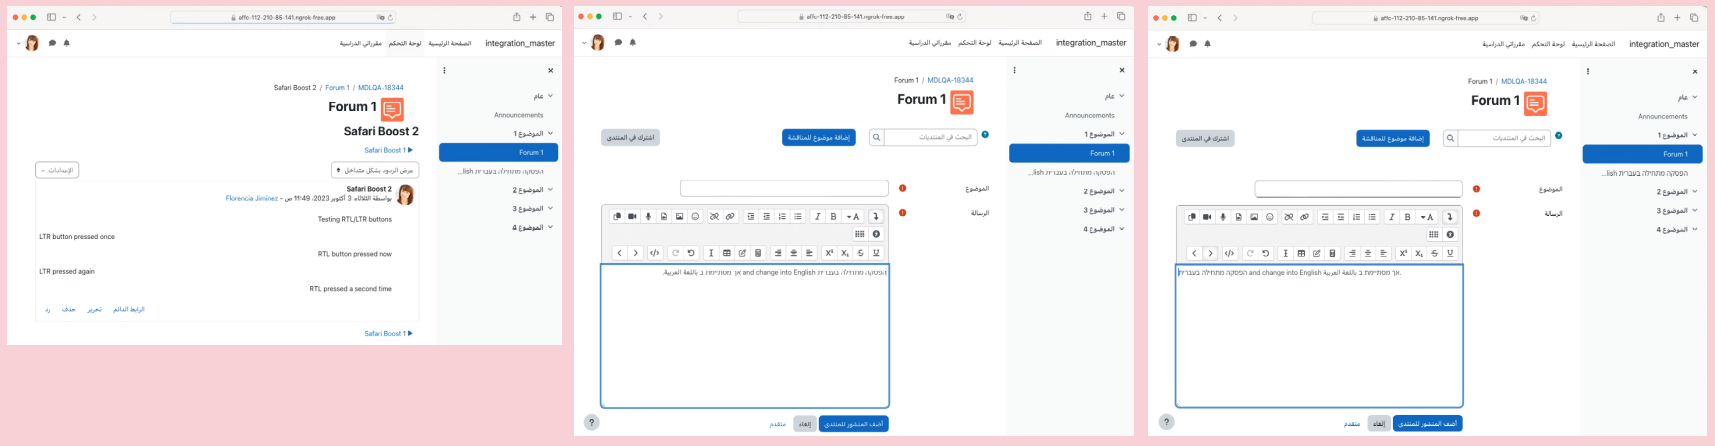Click the round help question mark button in the middle window

coord(591,423)
